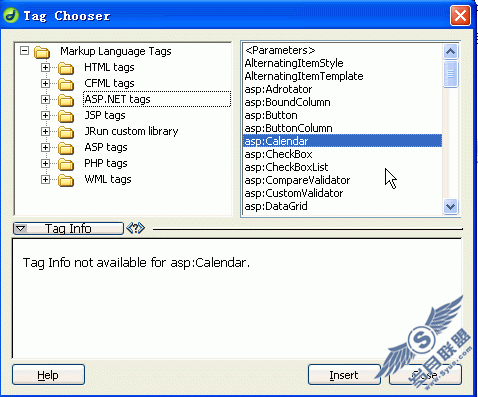Select HTML tags in the tree
This screenshot has height=397, width=478.
click(x=109, y=67)
